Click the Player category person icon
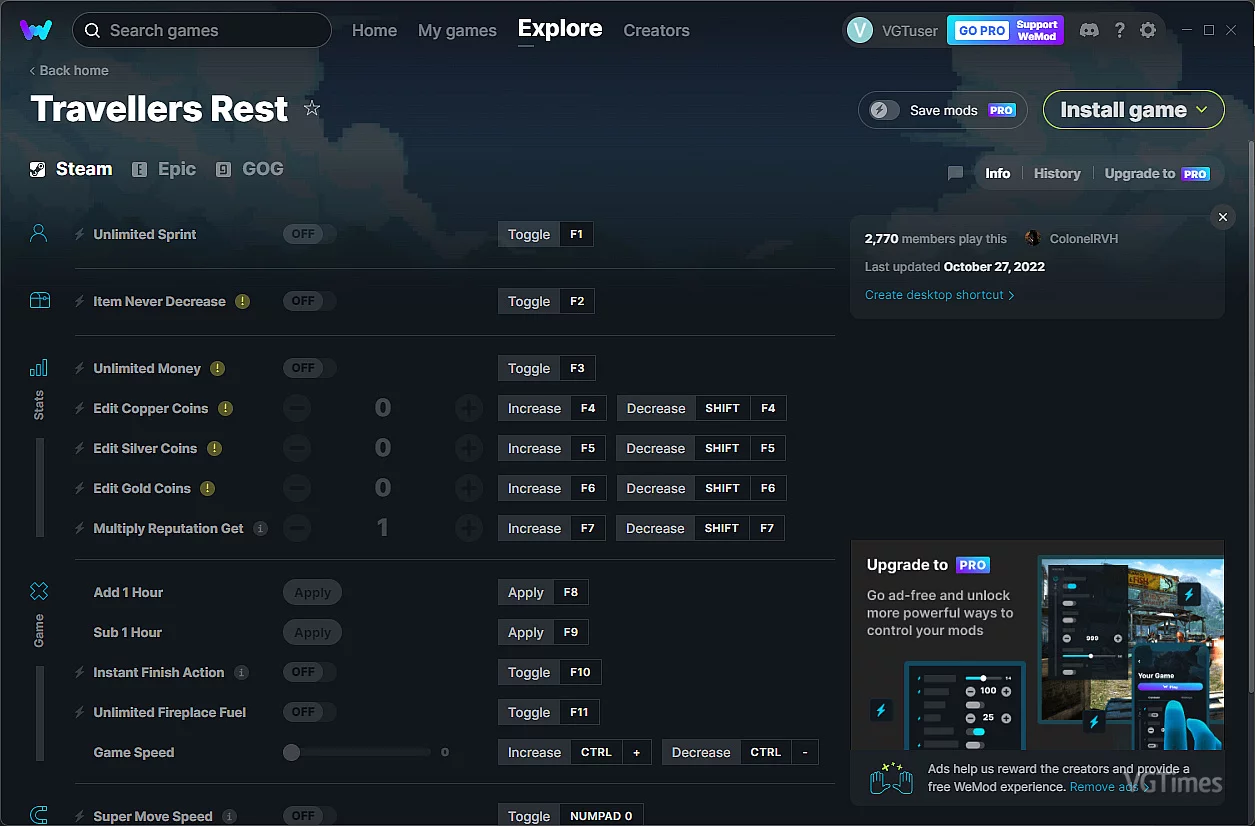This screenshot has width=1255, height=826. tap(39, 234)
